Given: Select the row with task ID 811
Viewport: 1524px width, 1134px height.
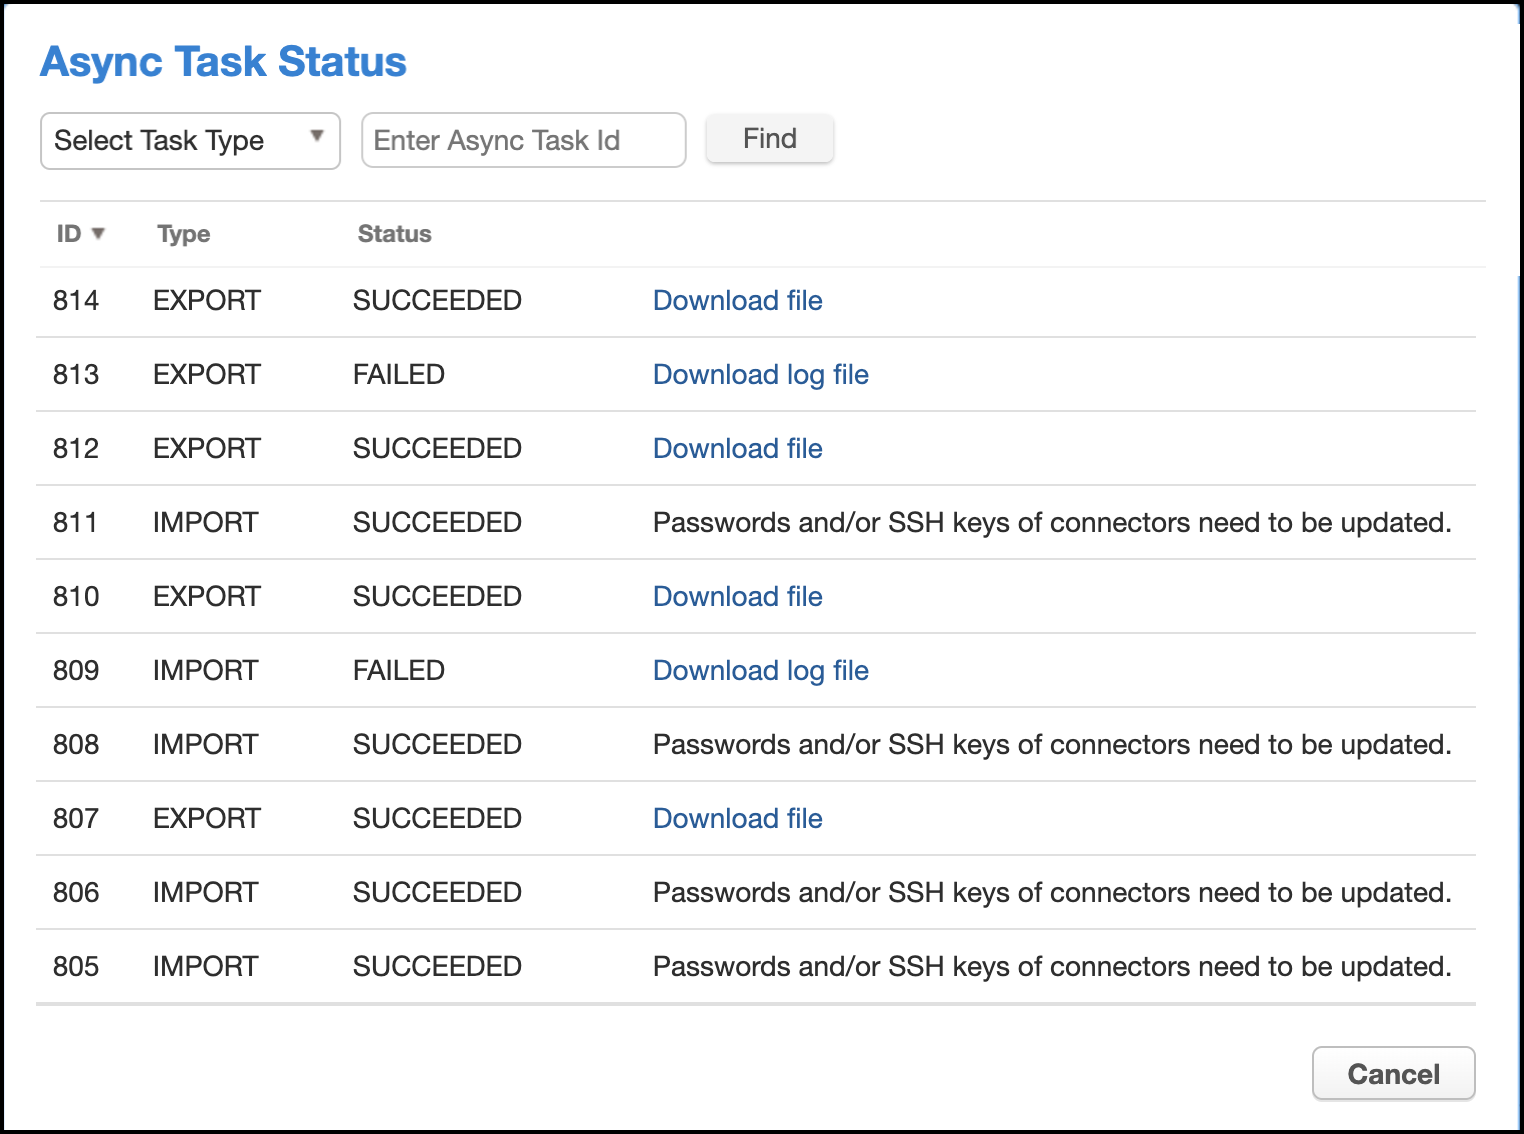Looking at the screenshot, I should [76, 523].
